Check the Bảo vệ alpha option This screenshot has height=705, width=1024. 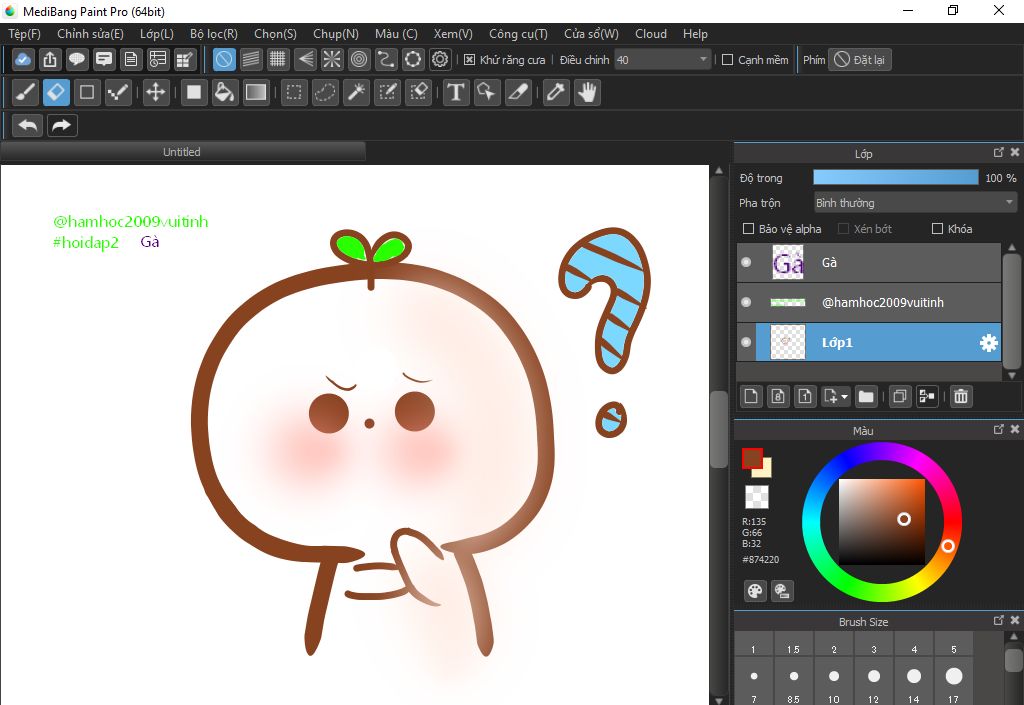pos(748,228)
